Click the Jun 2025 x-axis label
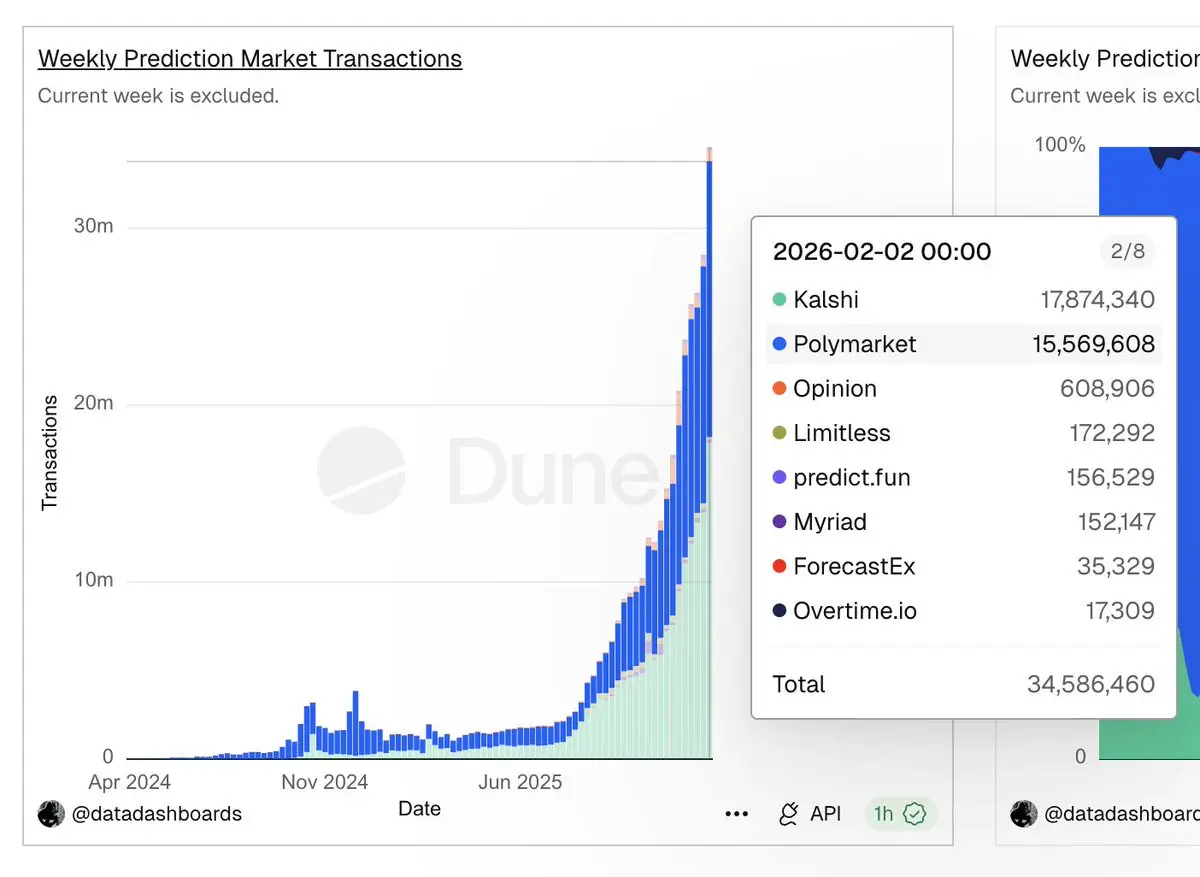The image size is (1200, 877). point(520,782)
